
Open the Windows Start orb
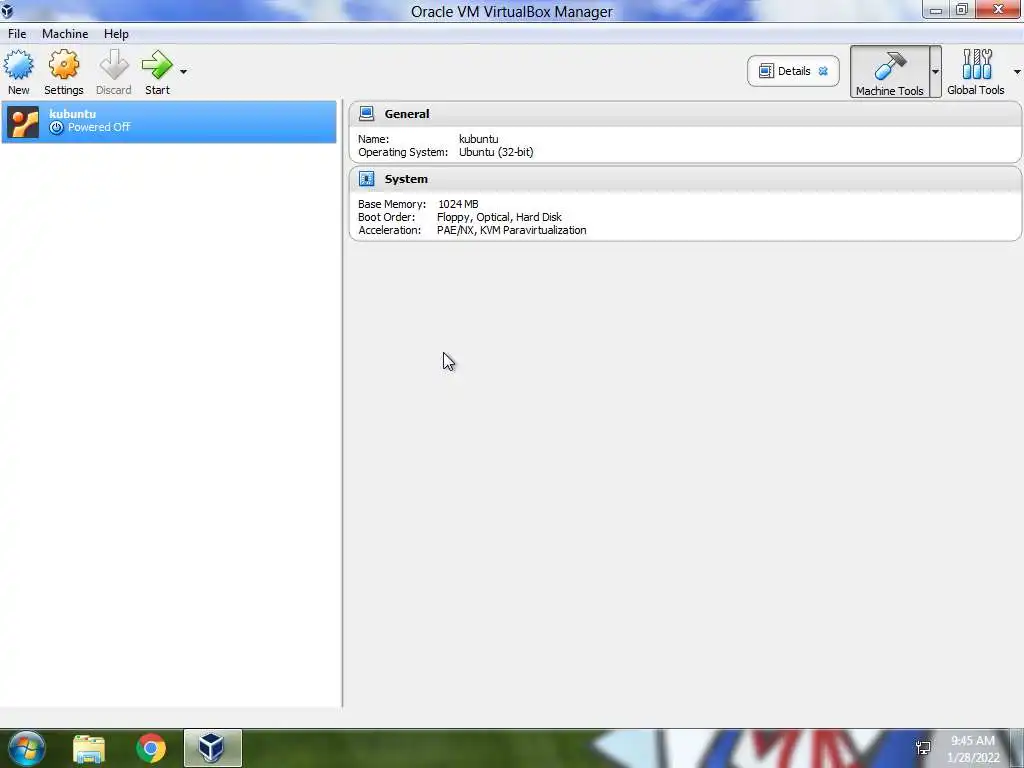26,748
